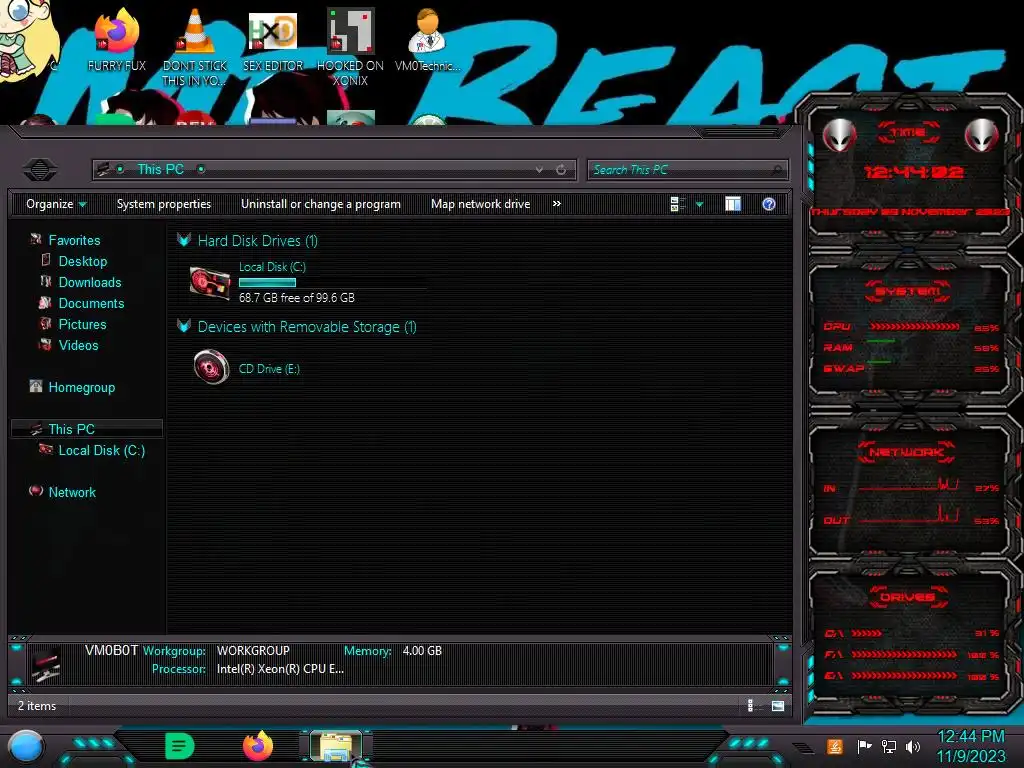Open the Start orb
Image resolution: width=1024 pixels, height=768 pixels.
click(25, 747)
